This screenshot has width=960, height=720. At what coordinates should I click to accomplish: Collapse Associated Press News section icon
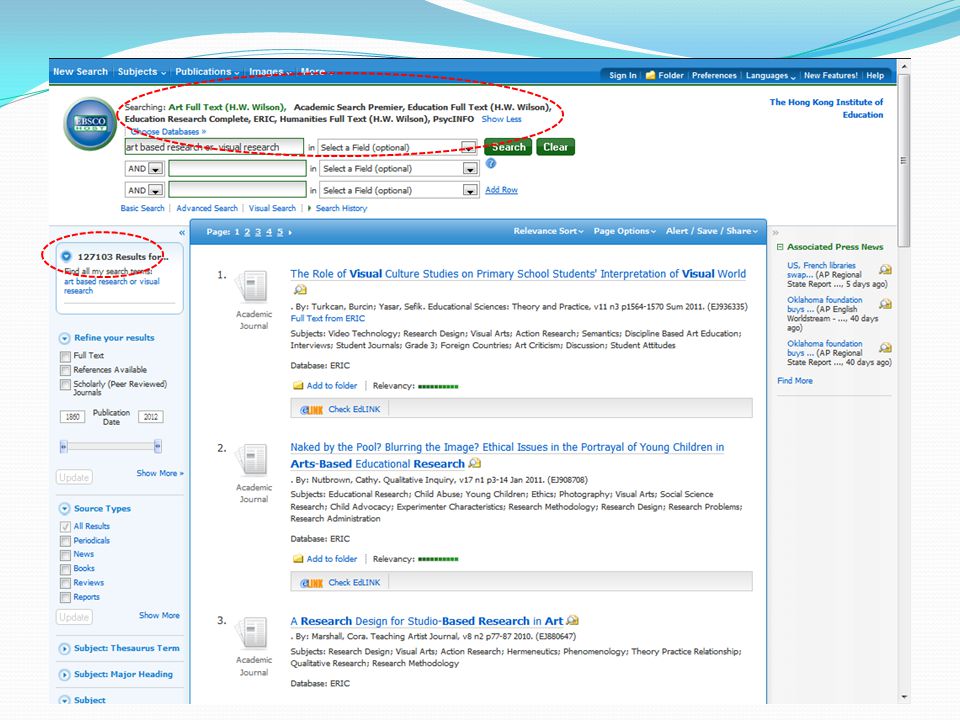(780, 247)
